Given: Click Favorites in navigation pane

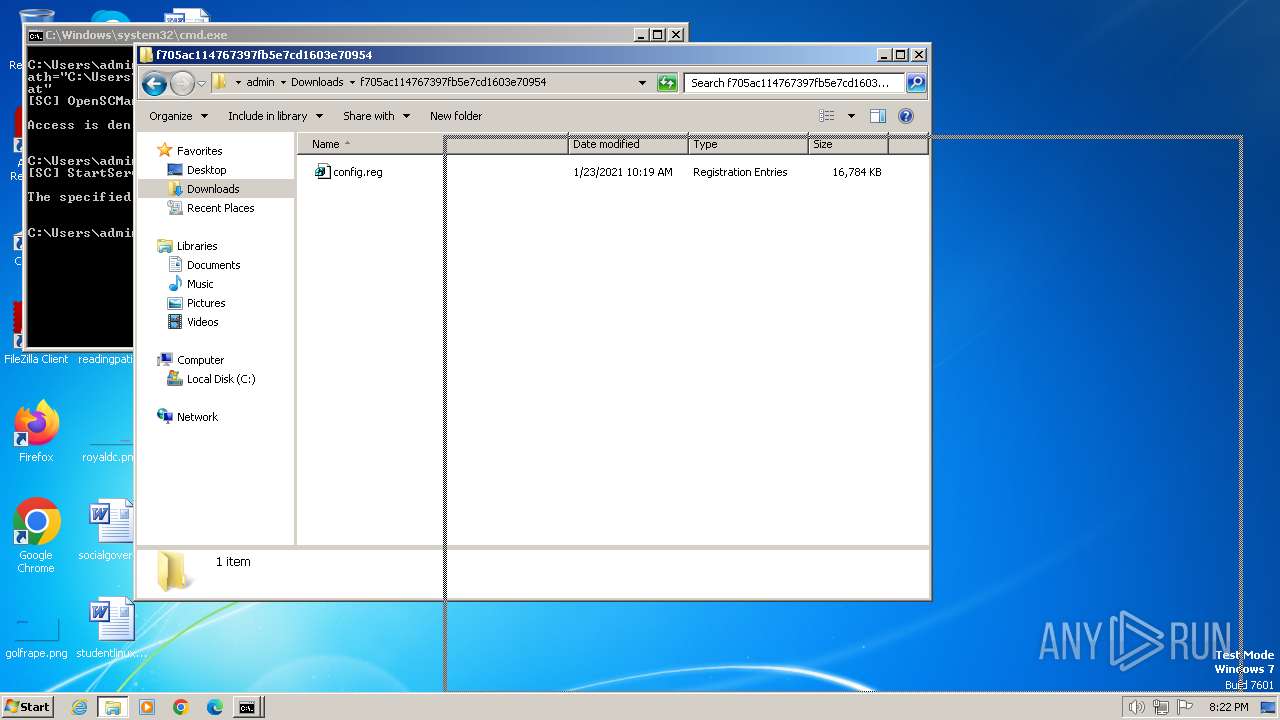Looking at the screenshot, I should (x=199, y=151).
